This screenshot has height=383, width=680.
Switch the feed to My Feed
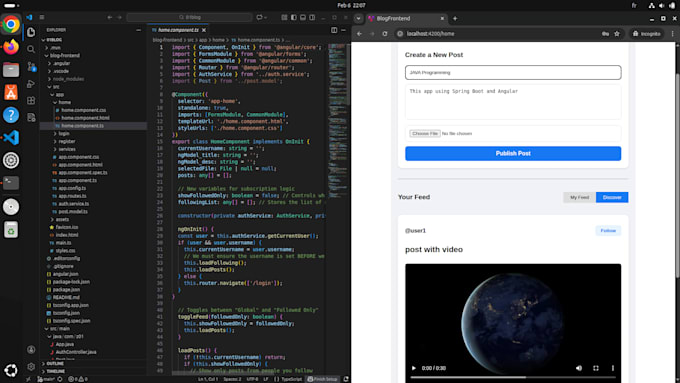579,197
